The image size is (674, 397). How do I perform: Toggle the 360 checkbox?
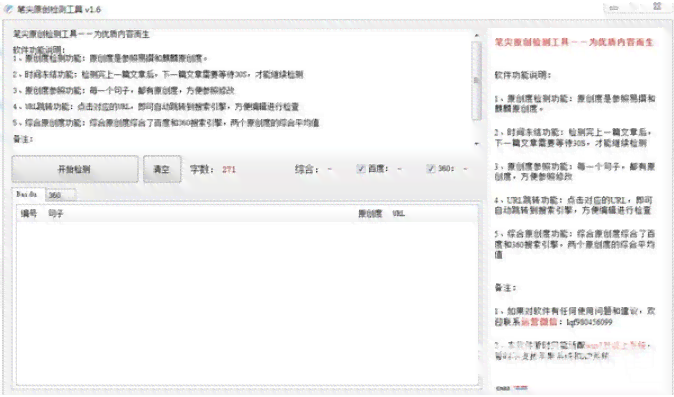(430, 169)
